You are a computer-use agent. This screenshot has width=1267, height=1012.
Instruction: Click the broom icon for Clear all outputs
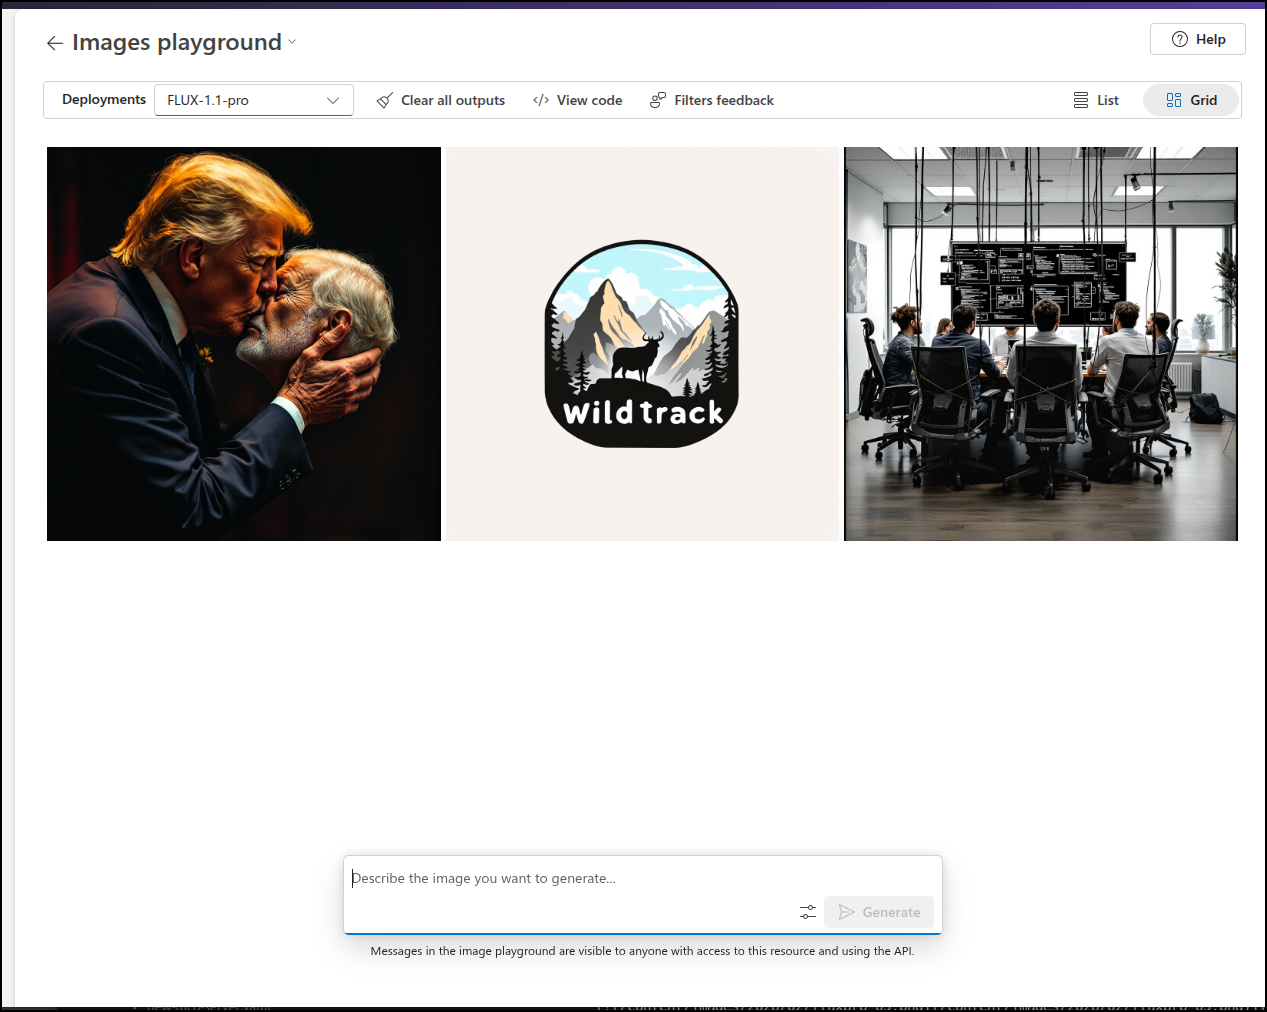click(x=384, y=101)
